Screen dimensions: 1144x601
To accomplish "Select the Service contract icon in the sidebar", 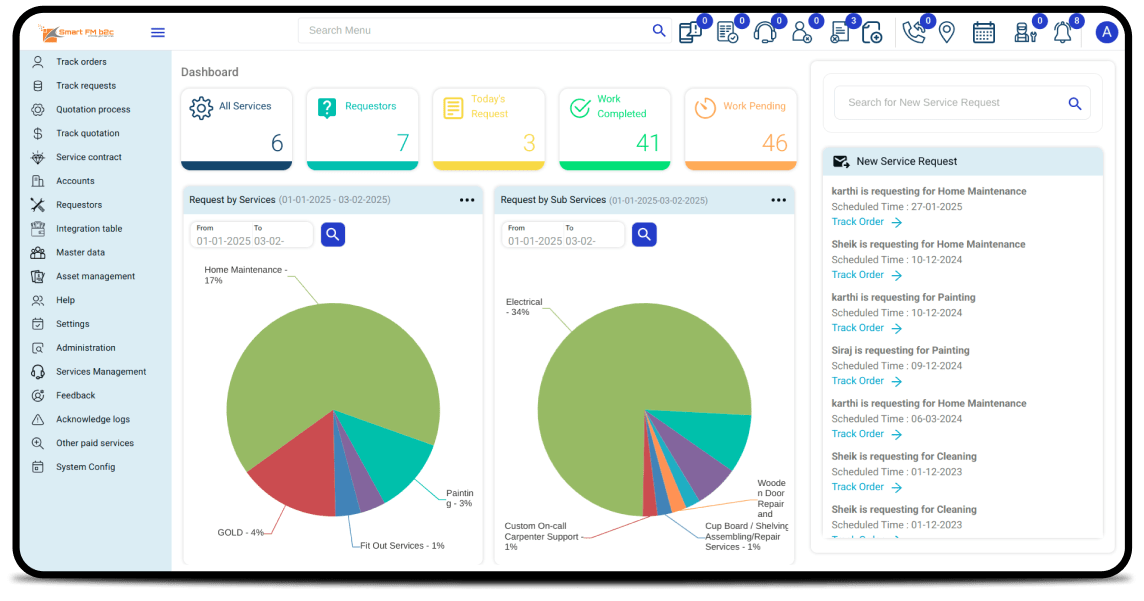I will 36,157.
